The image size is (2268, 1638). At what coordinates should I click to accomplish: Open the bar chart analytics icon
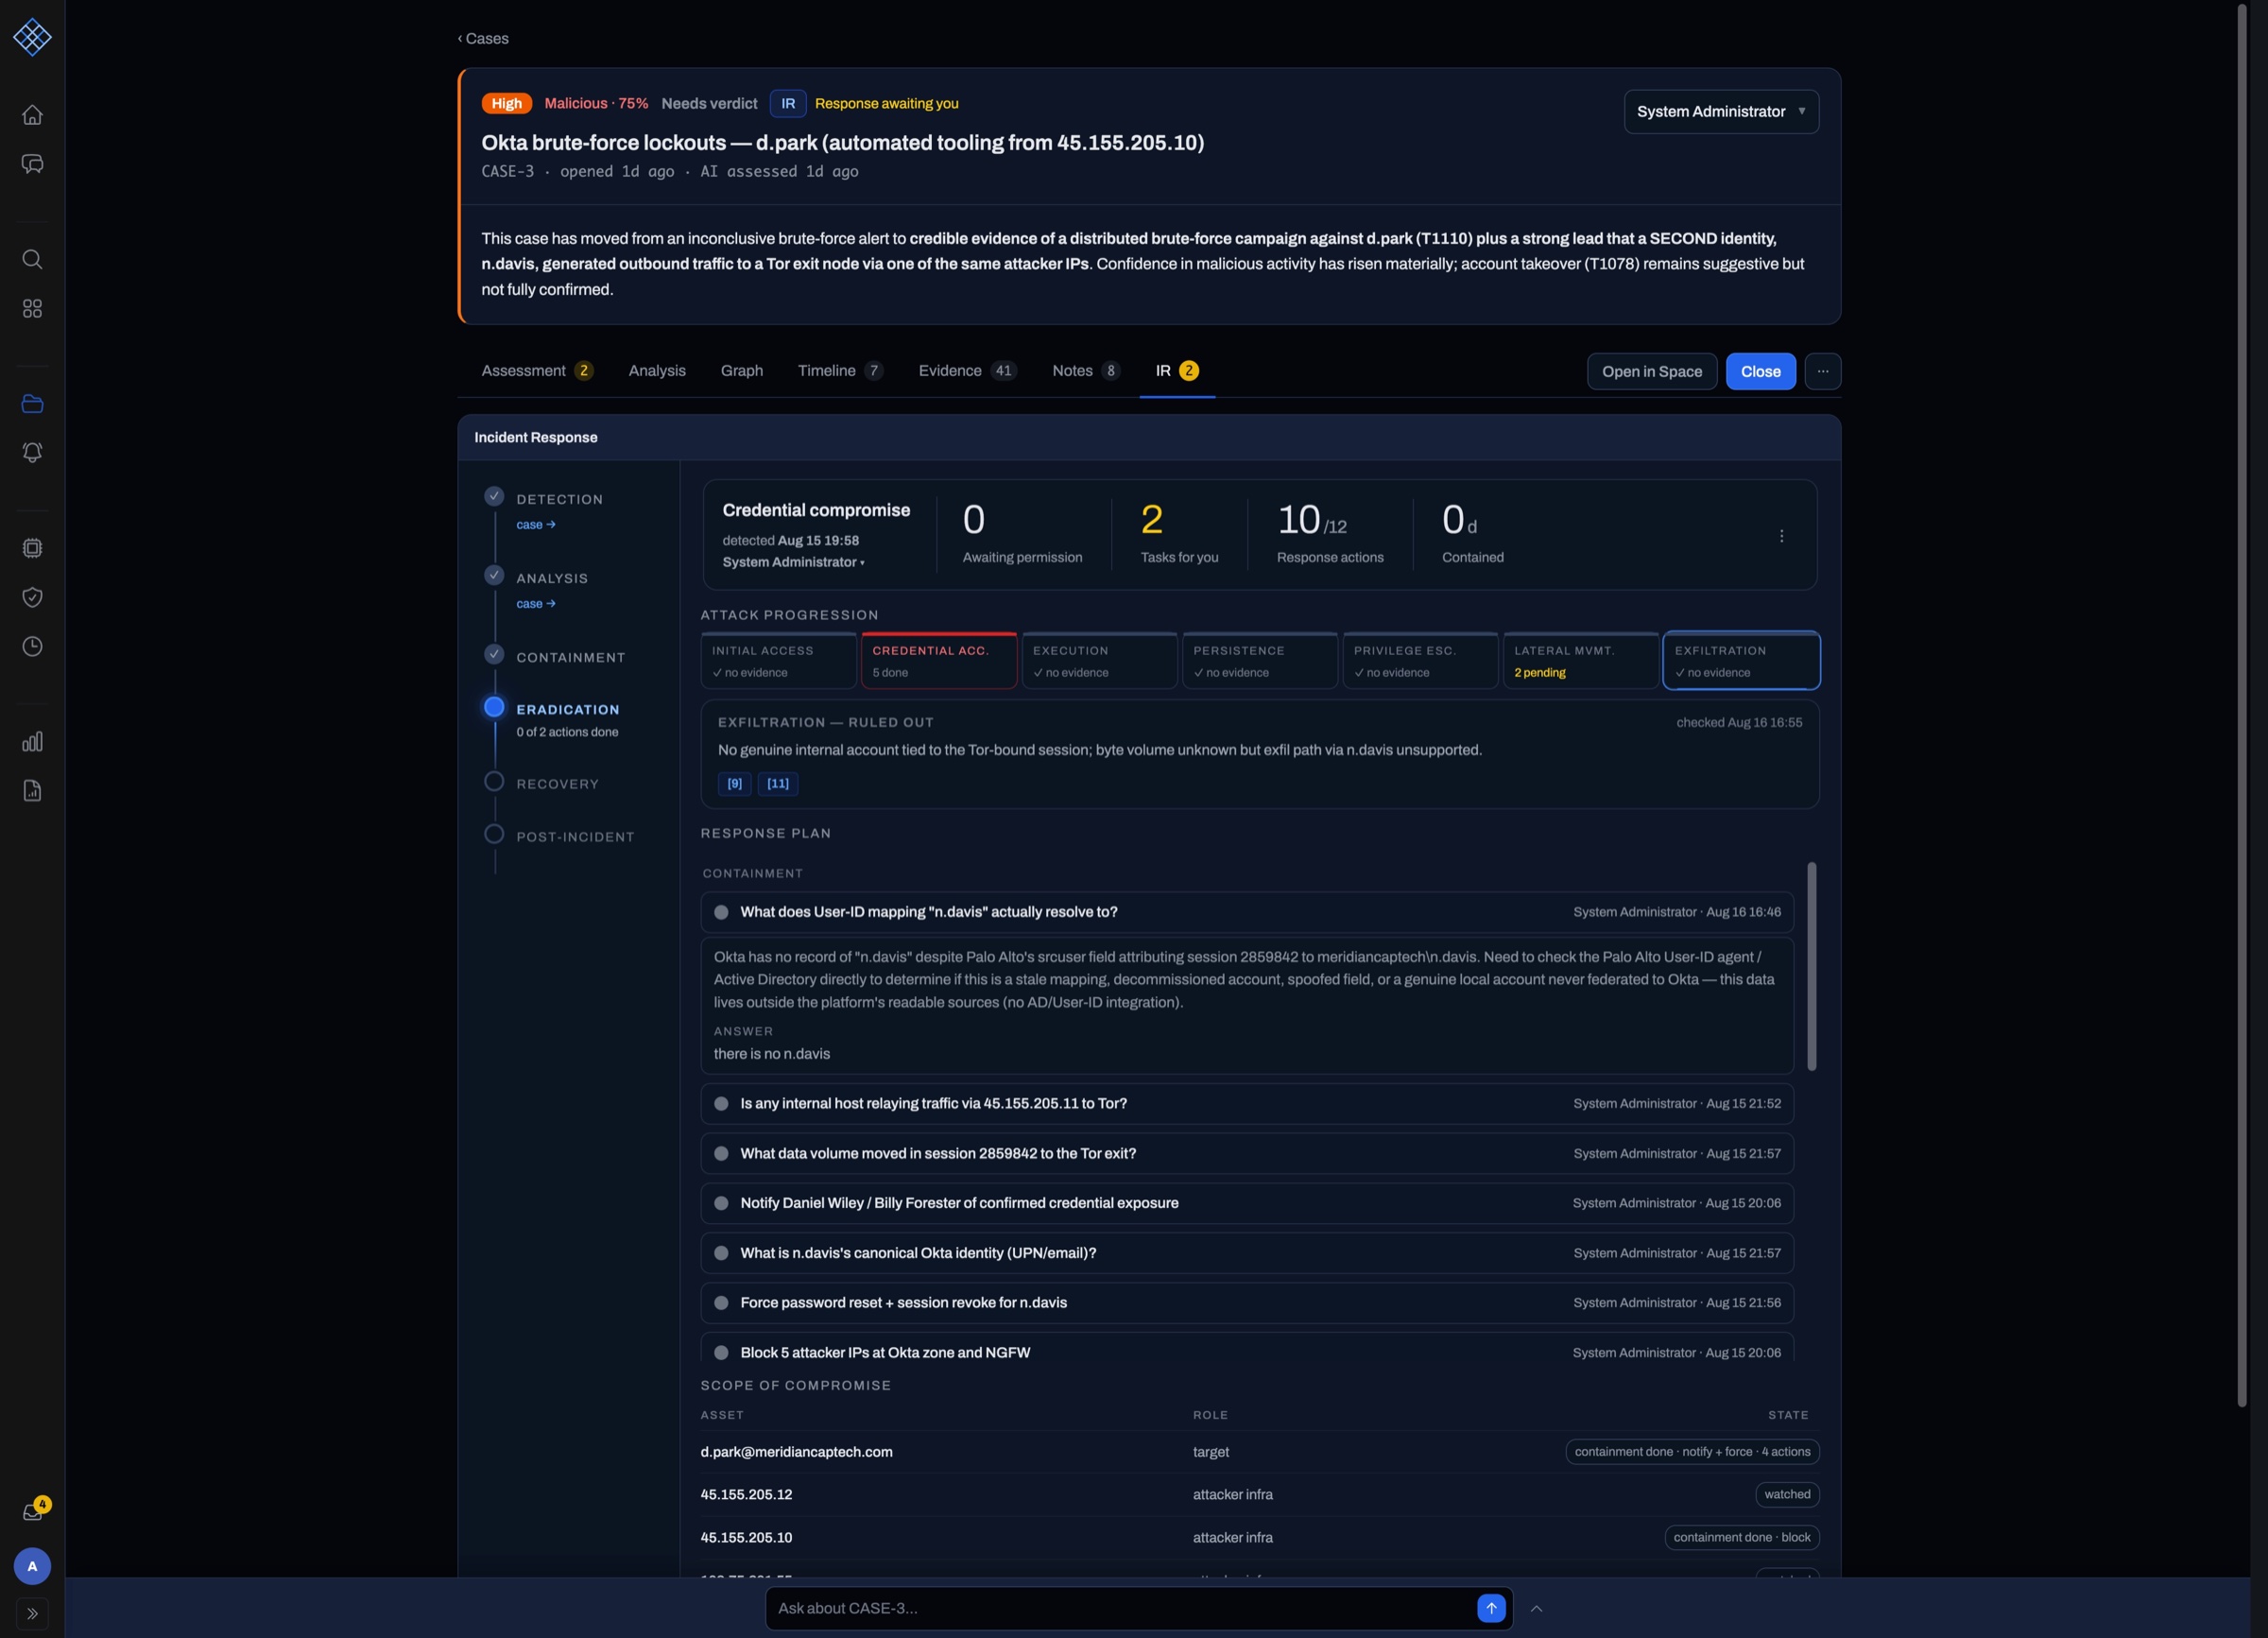click(32, 742)
